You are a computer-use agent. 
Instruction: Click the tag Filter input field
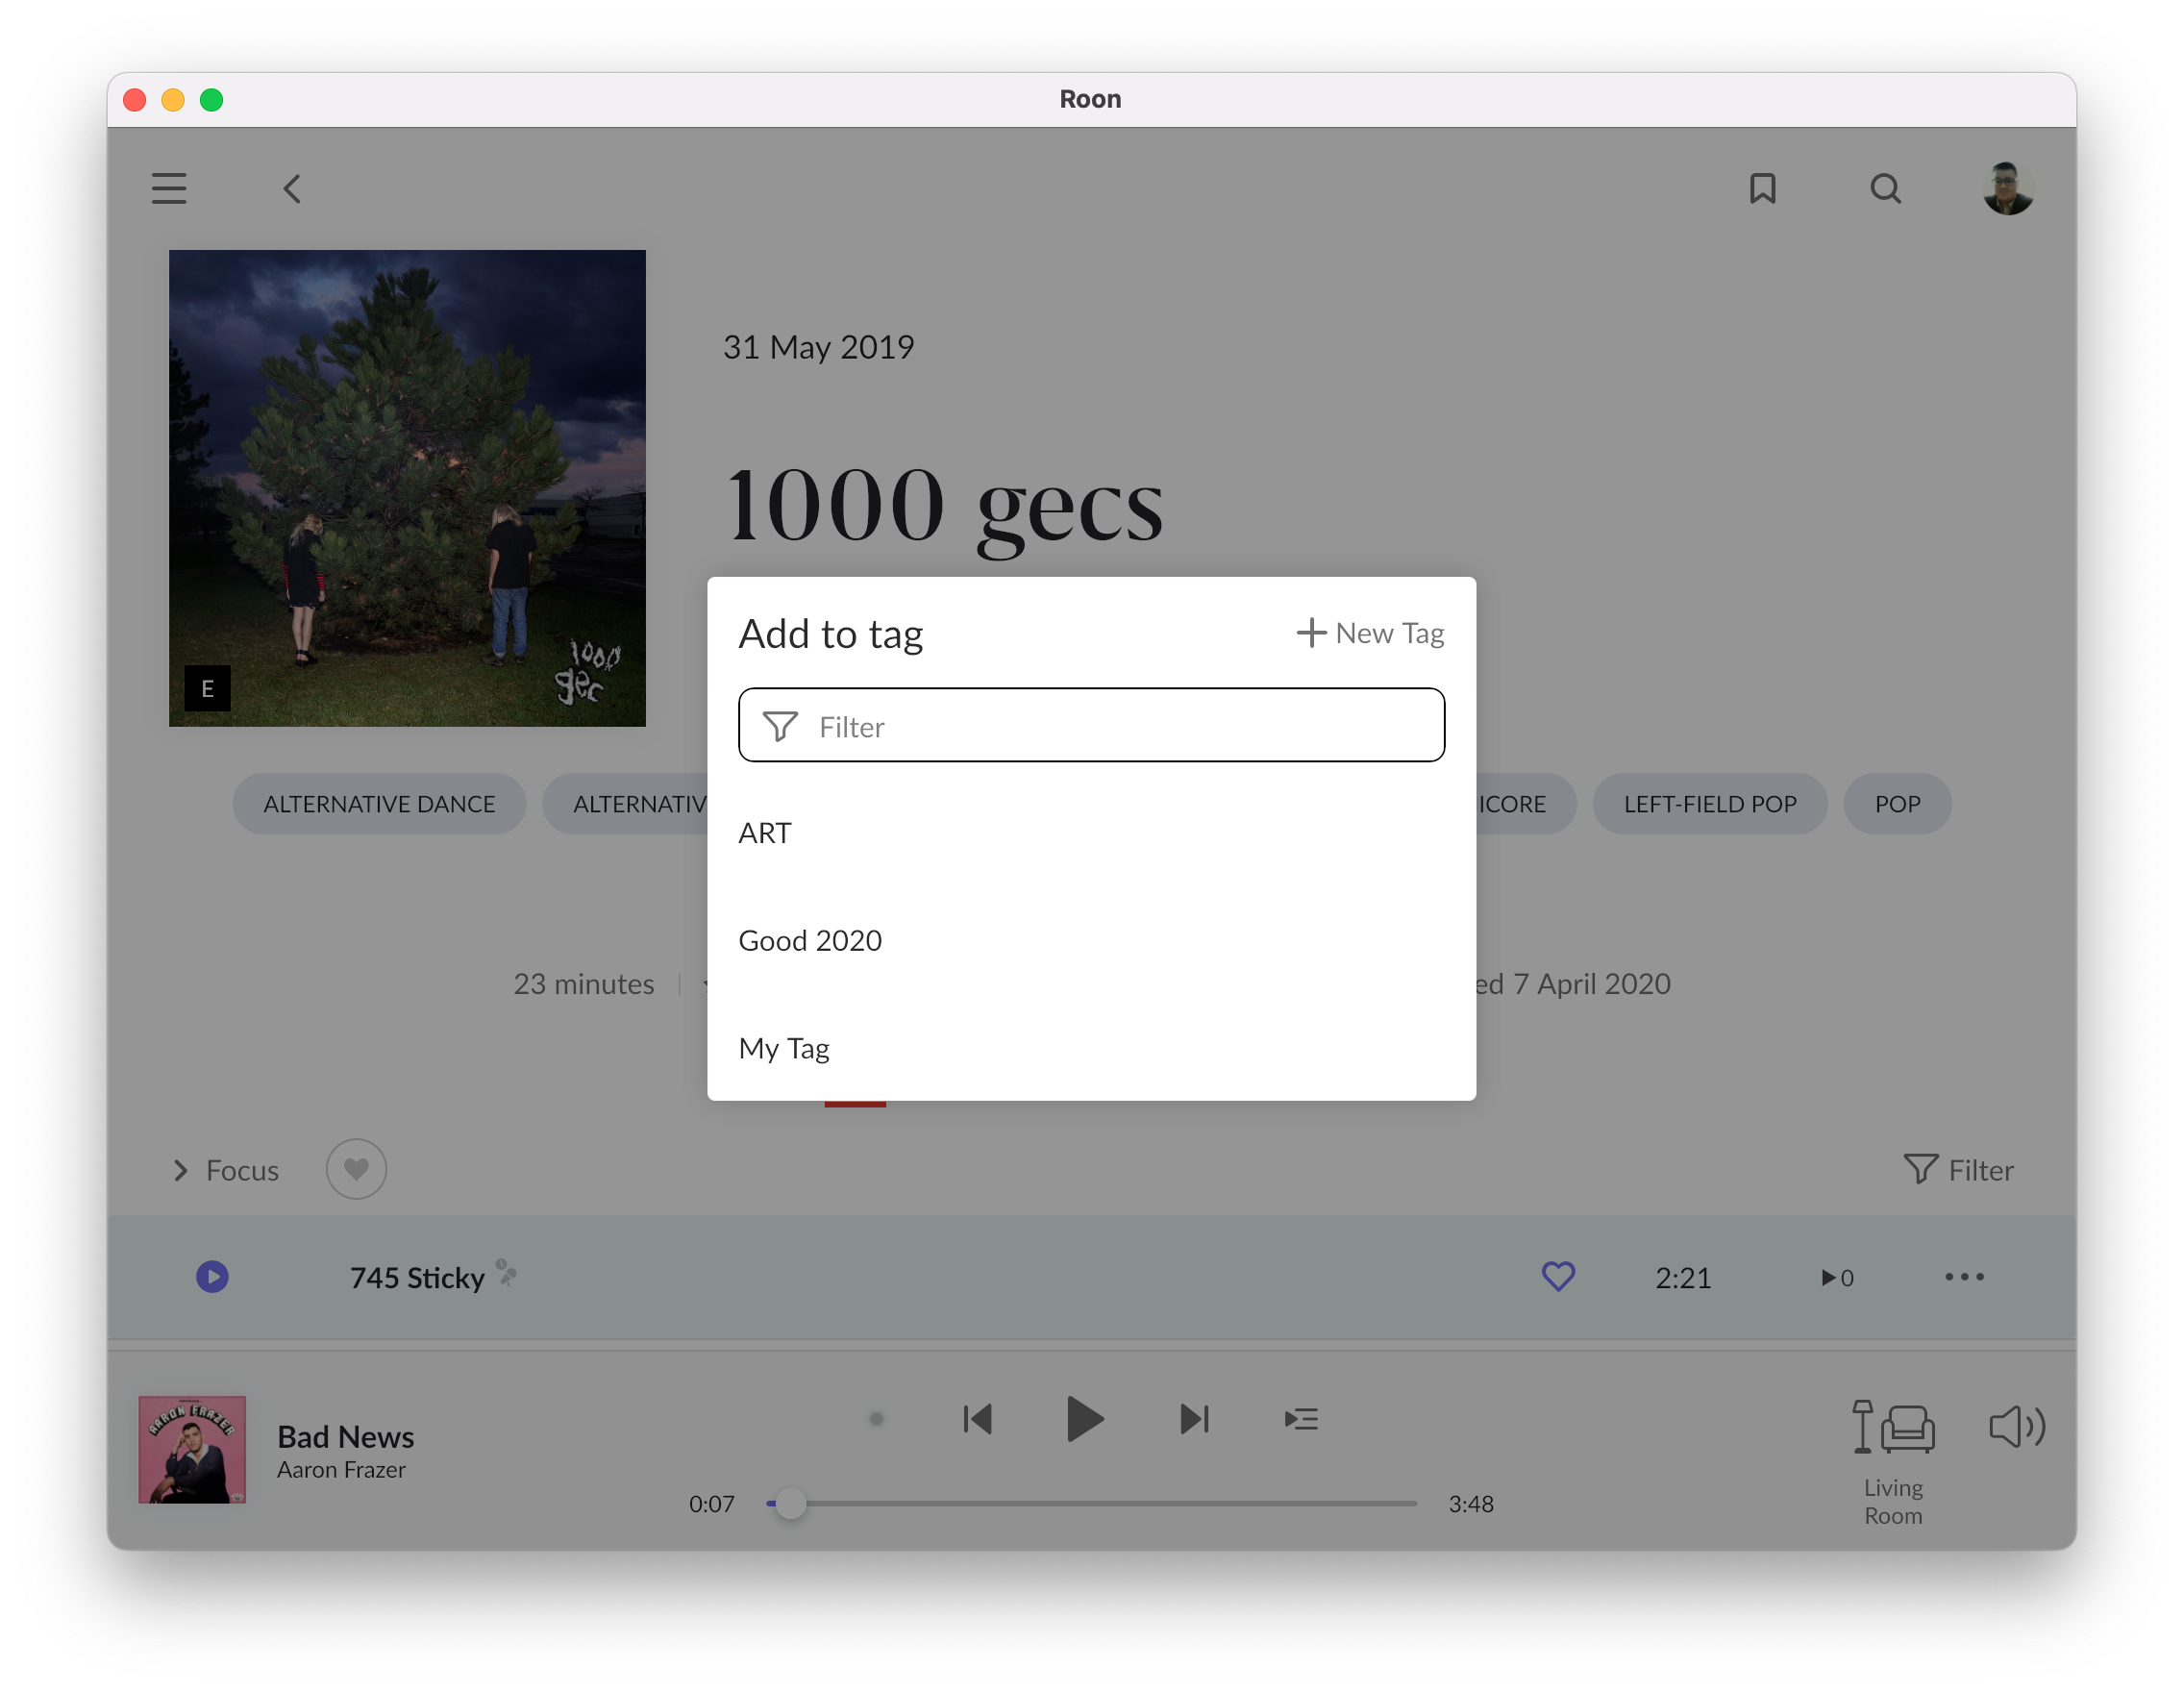click(x=1091, y=726)
